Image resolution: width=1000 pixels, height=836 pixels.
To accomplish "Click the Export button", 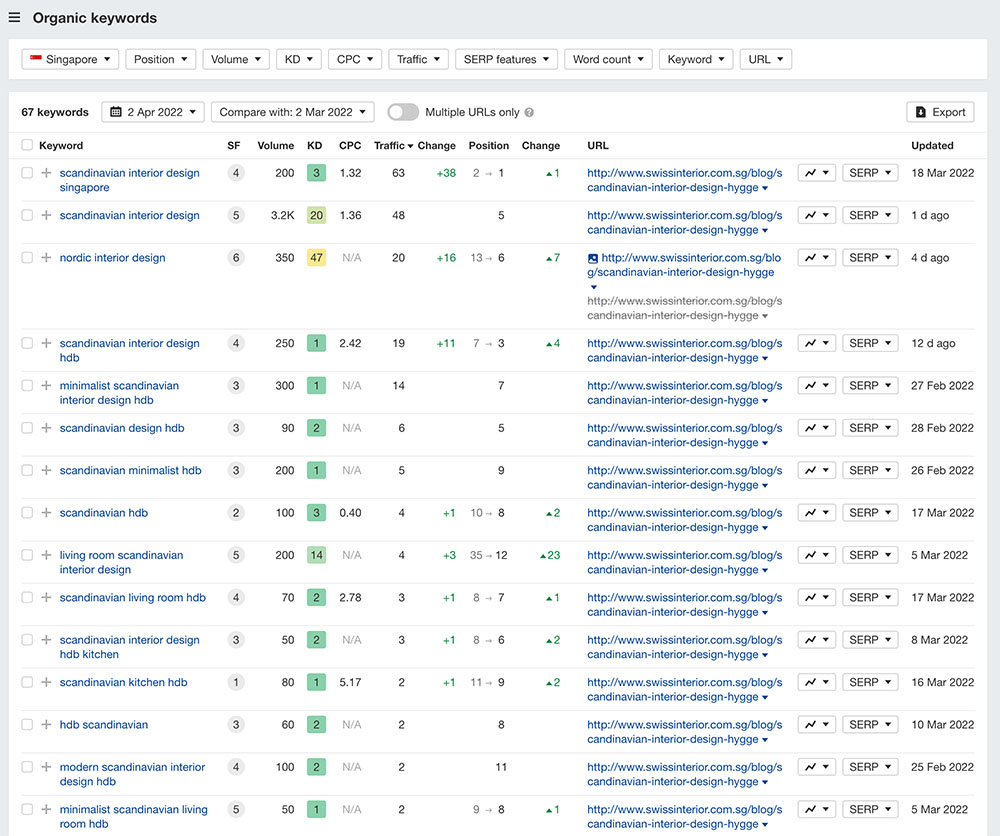I will click(940, 112).
